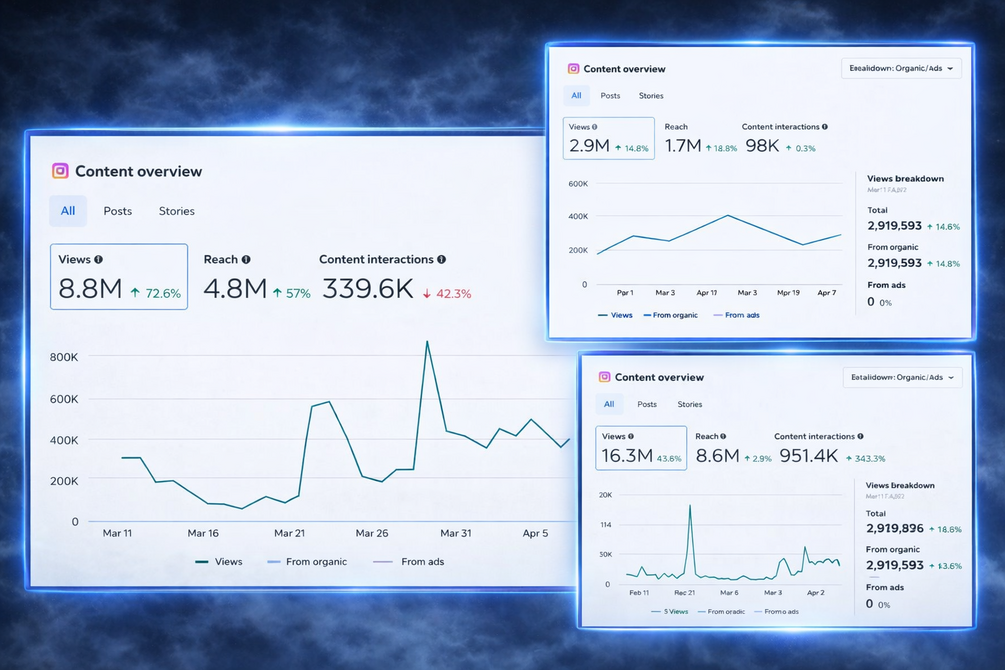1005x670 pixels.
Task: Click the Views breakdown heading in the top-right panel
Action: 905,178
